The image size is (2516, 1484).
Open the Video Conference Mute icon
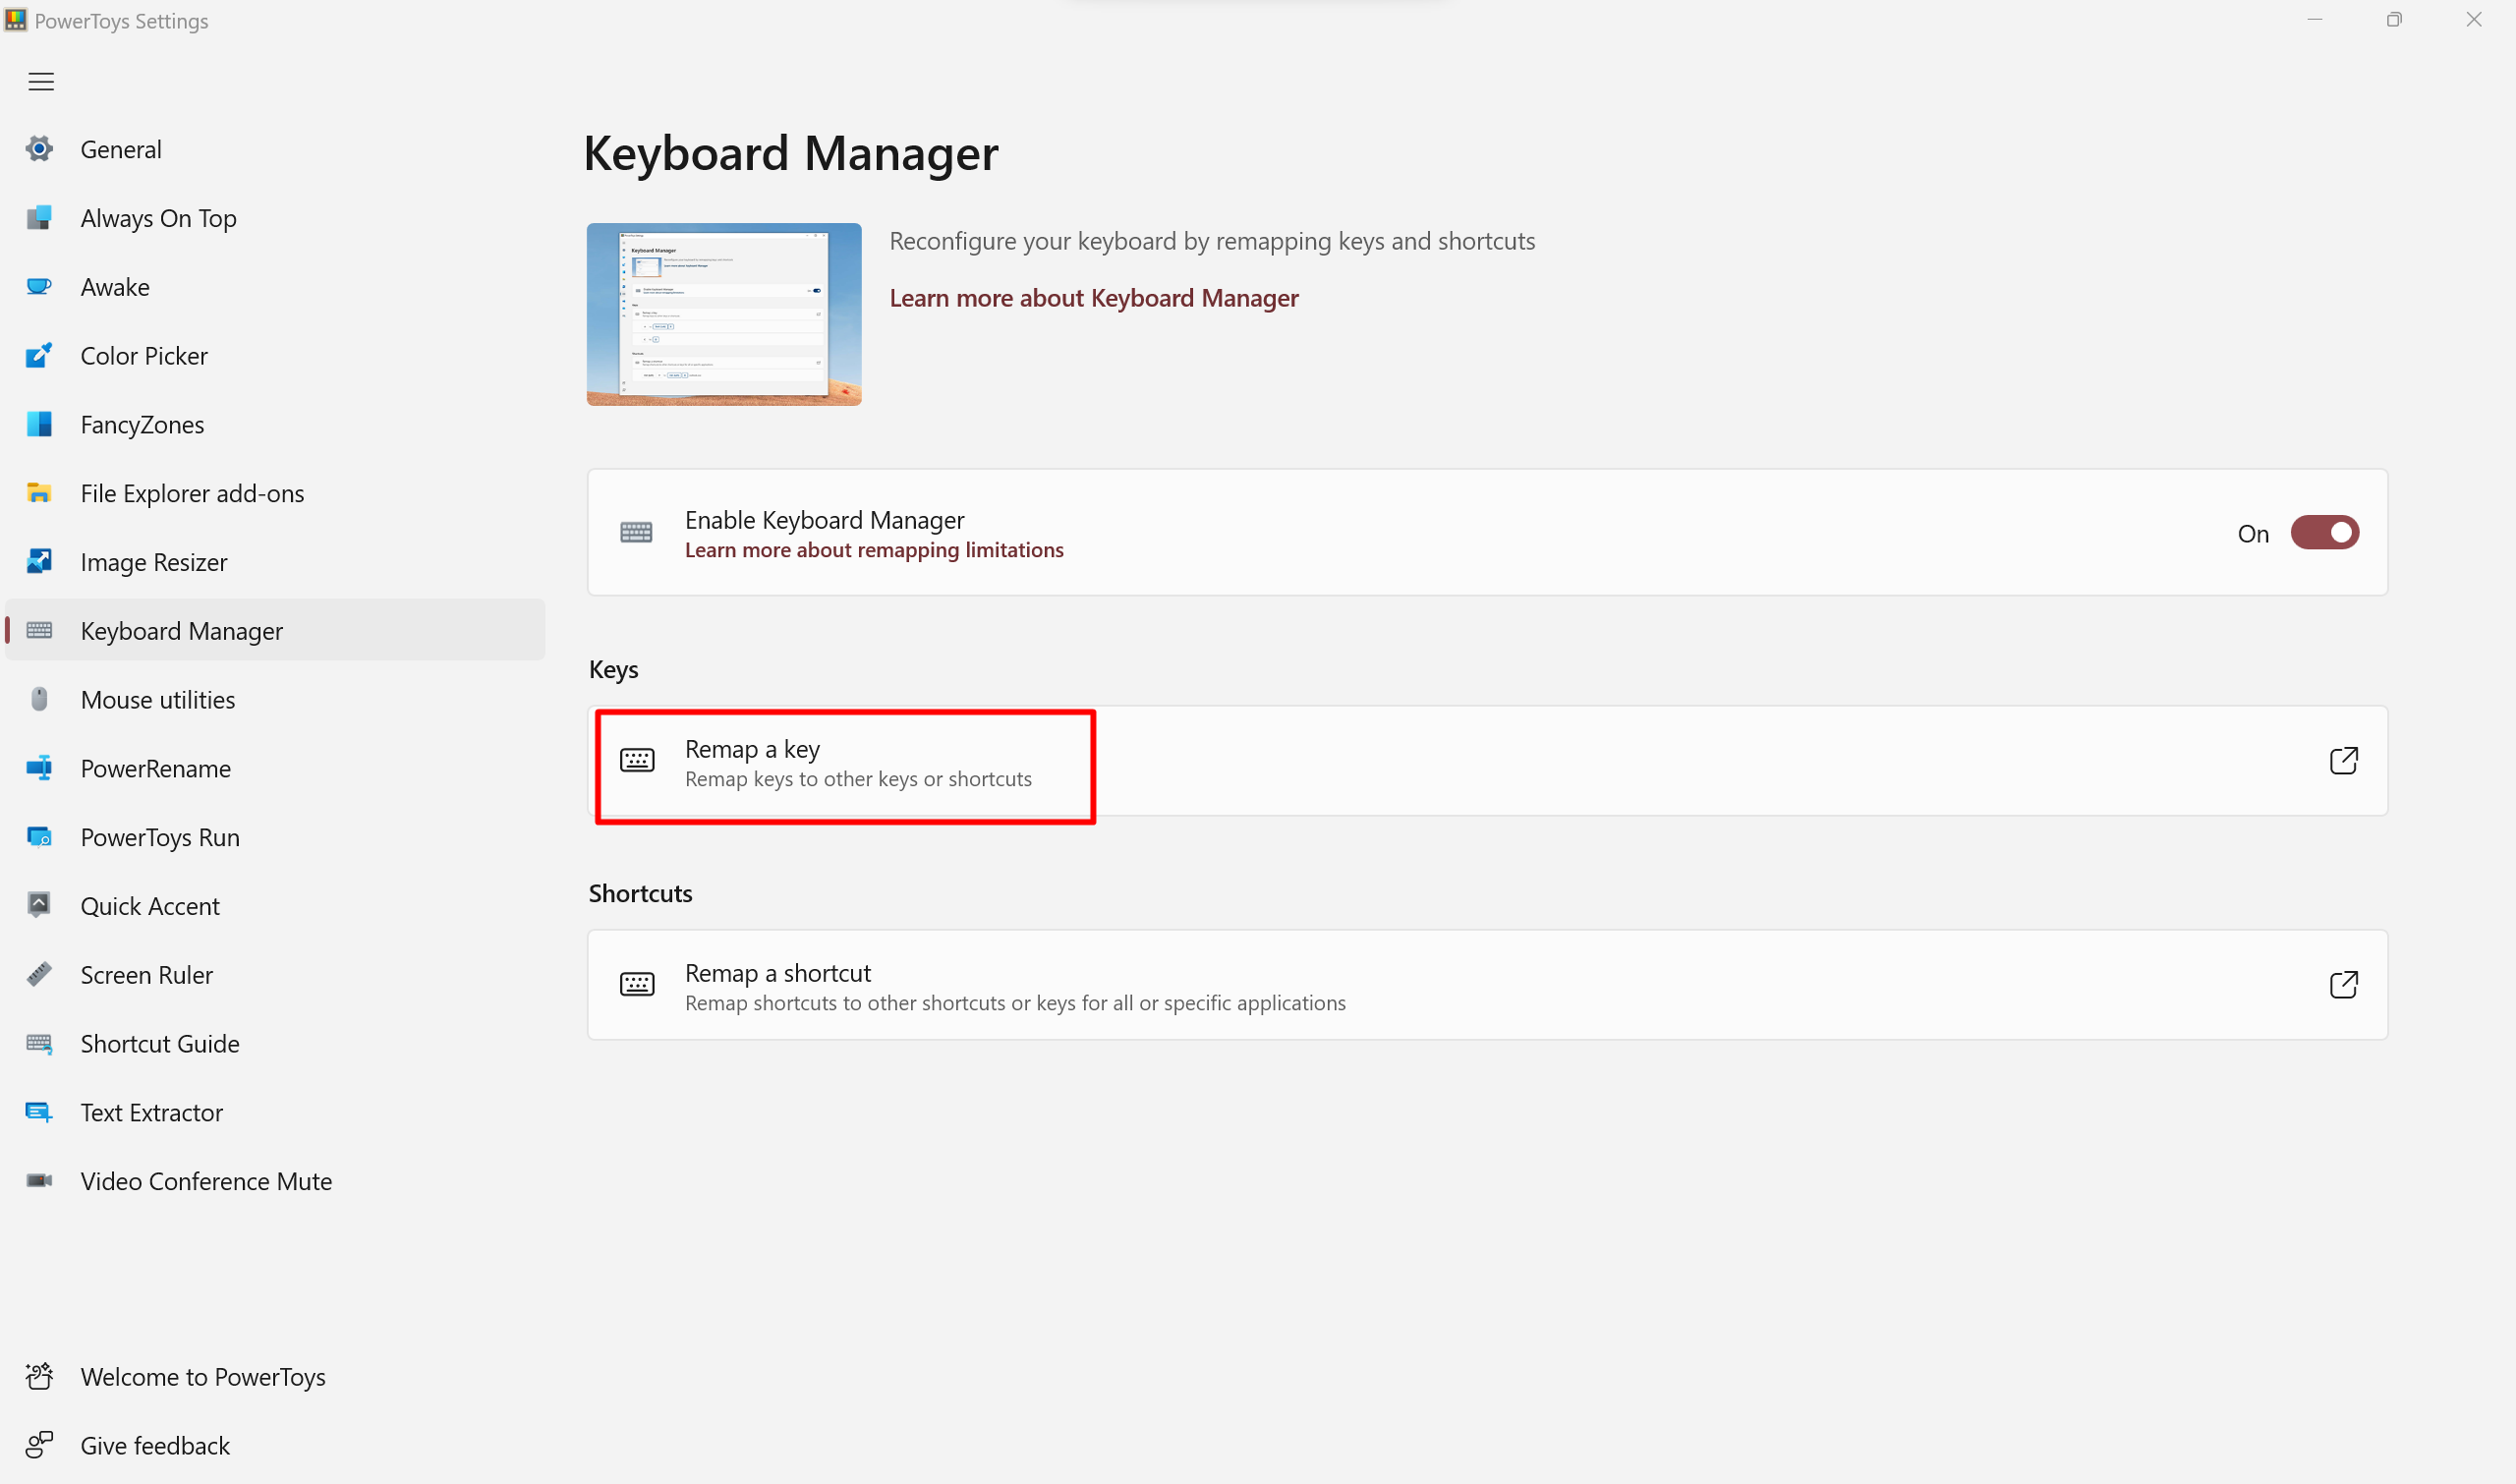[x=39, y=1181]
